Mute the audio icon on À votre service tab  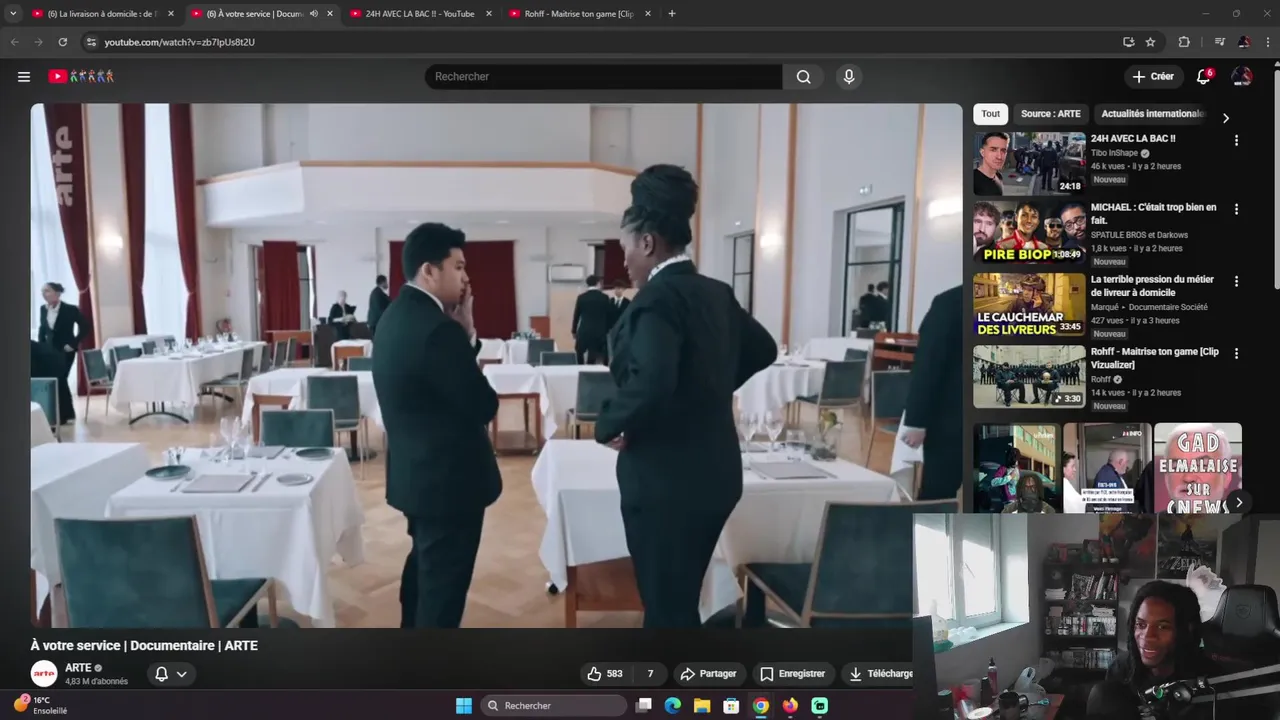314,14
